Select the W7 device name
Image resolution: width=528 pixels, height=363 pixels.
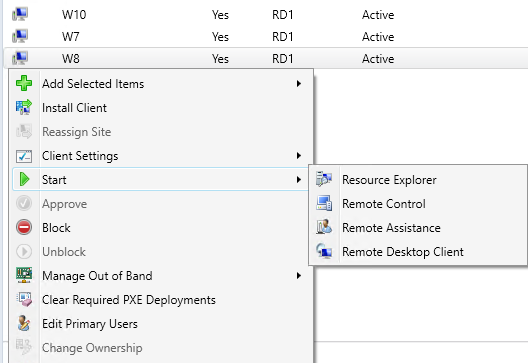(x=71, y=37)
